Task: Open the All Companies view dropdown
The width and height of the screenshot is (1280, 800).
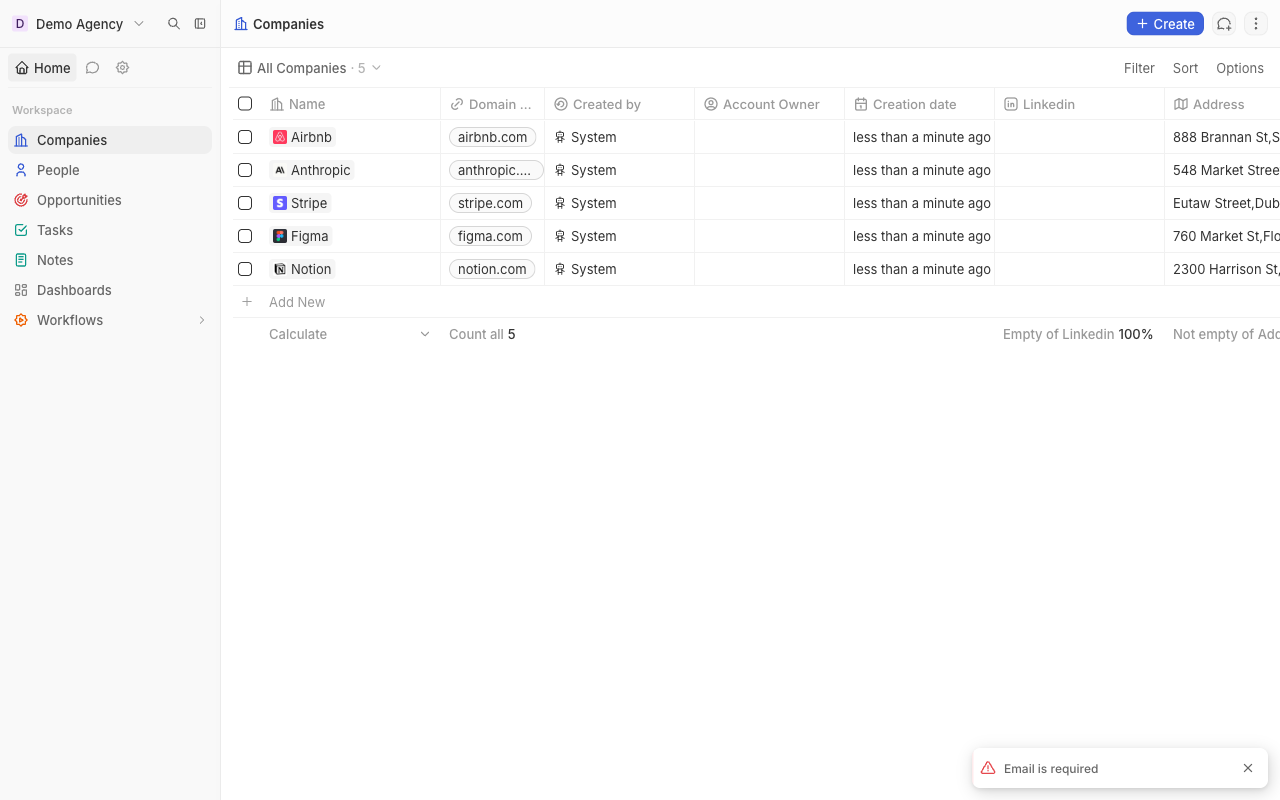Action: [309, 68]
